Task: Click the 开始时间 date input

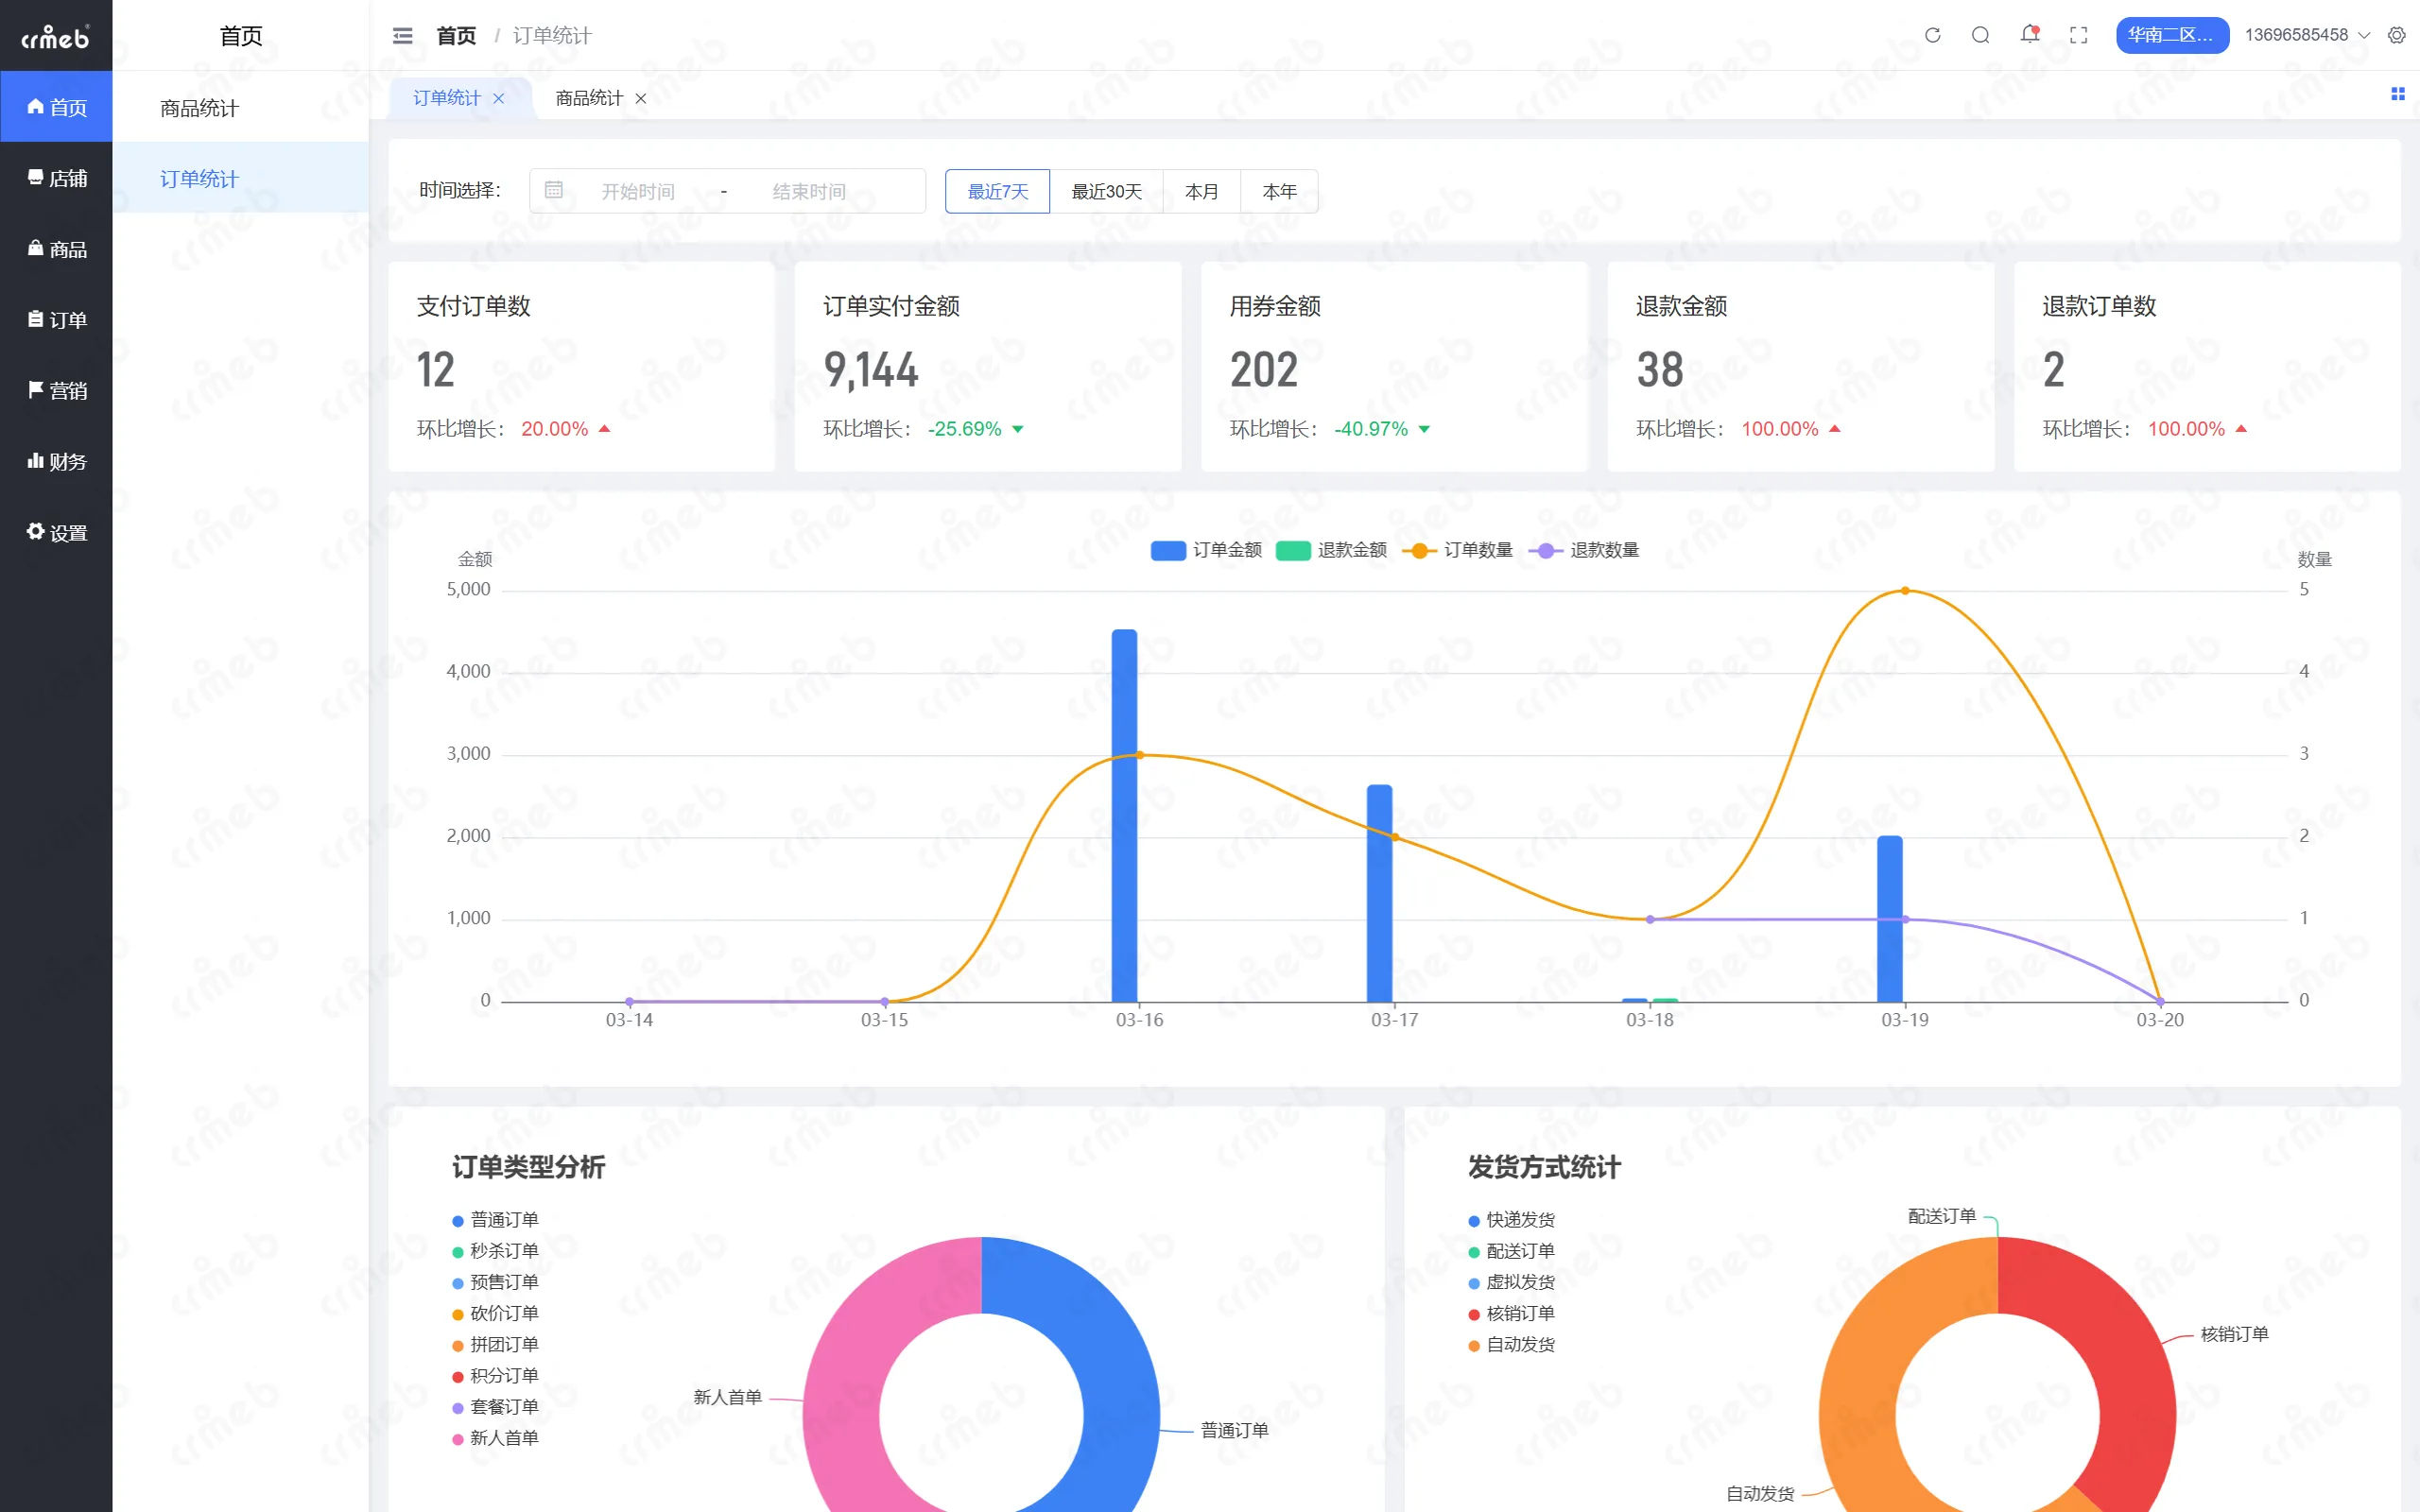Action: click(638, 191)
